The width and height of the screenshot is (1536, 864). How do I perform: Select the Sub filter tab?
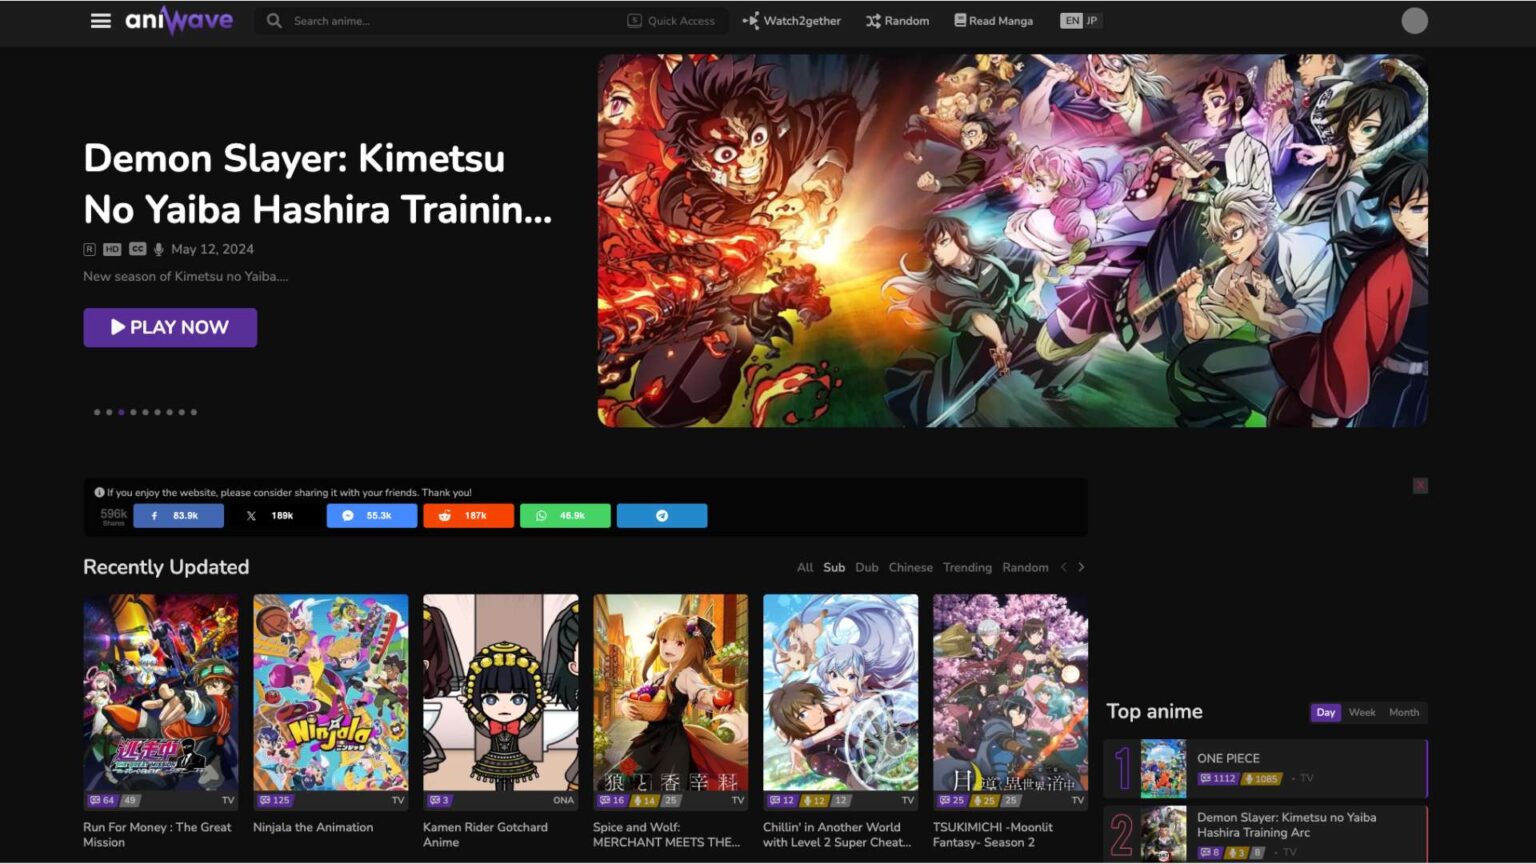point(834,567)
